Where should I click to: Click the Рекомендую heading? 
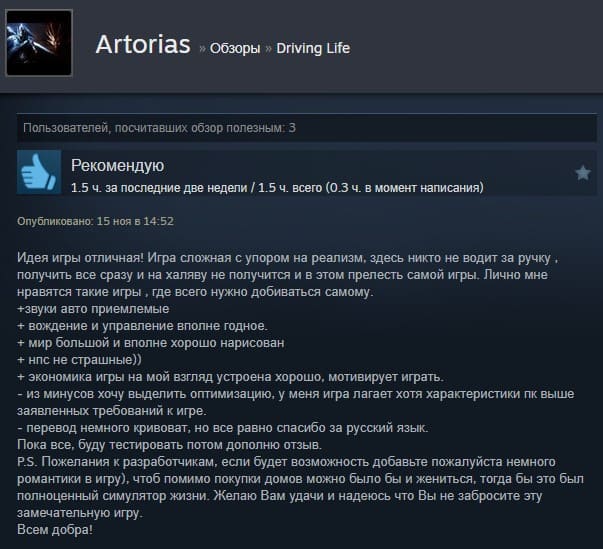click(118, 166)
